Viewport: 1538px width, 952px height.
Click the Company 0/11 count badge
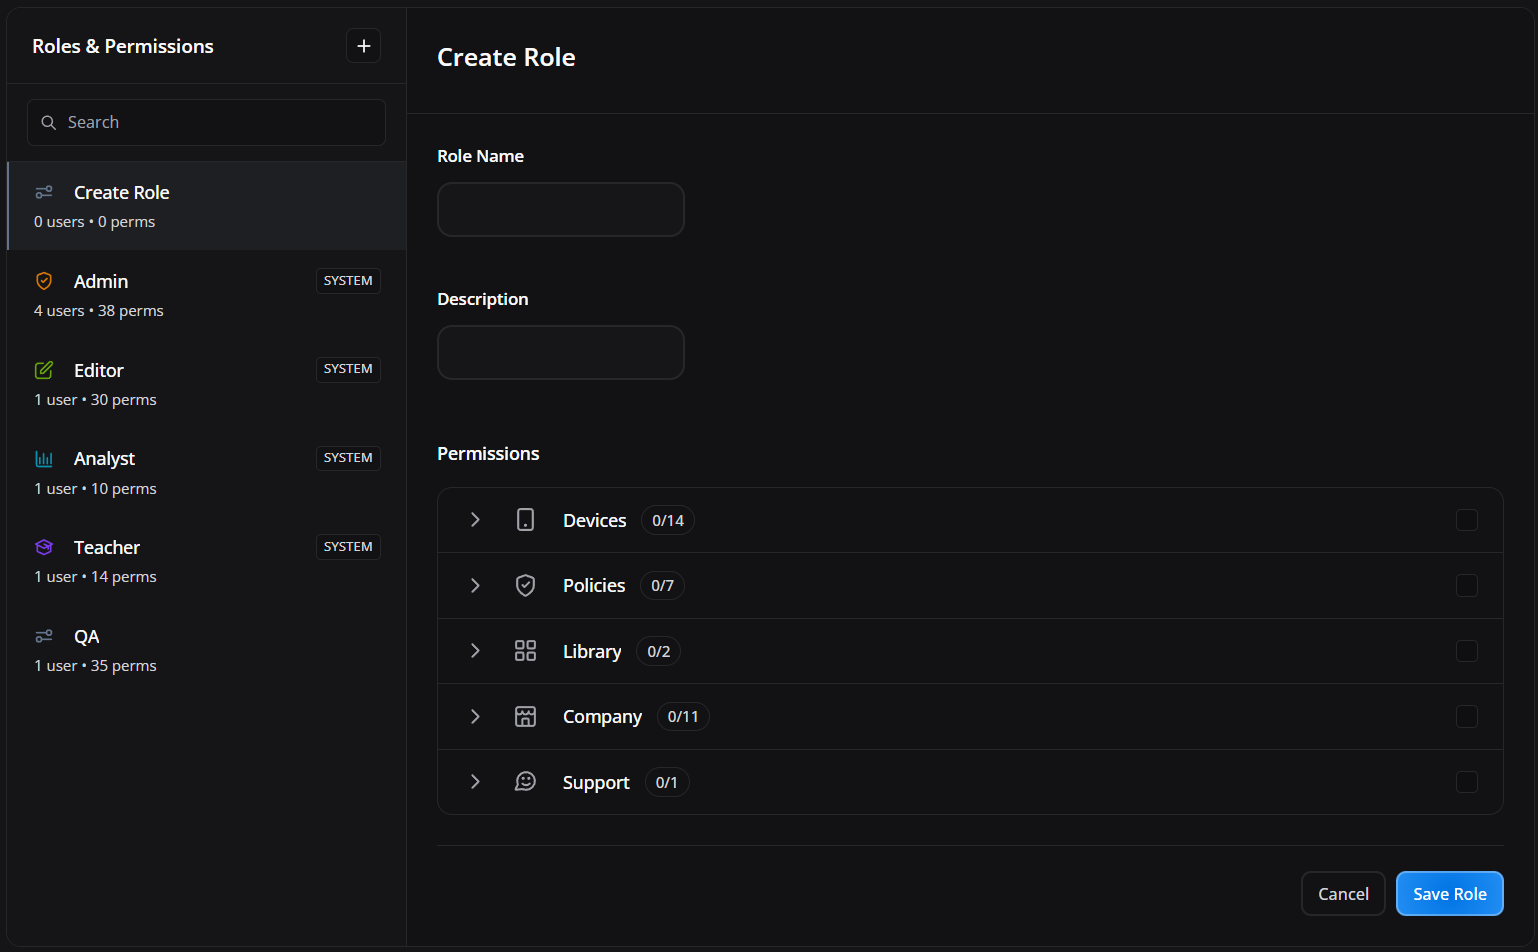click(x=683, y=716)
